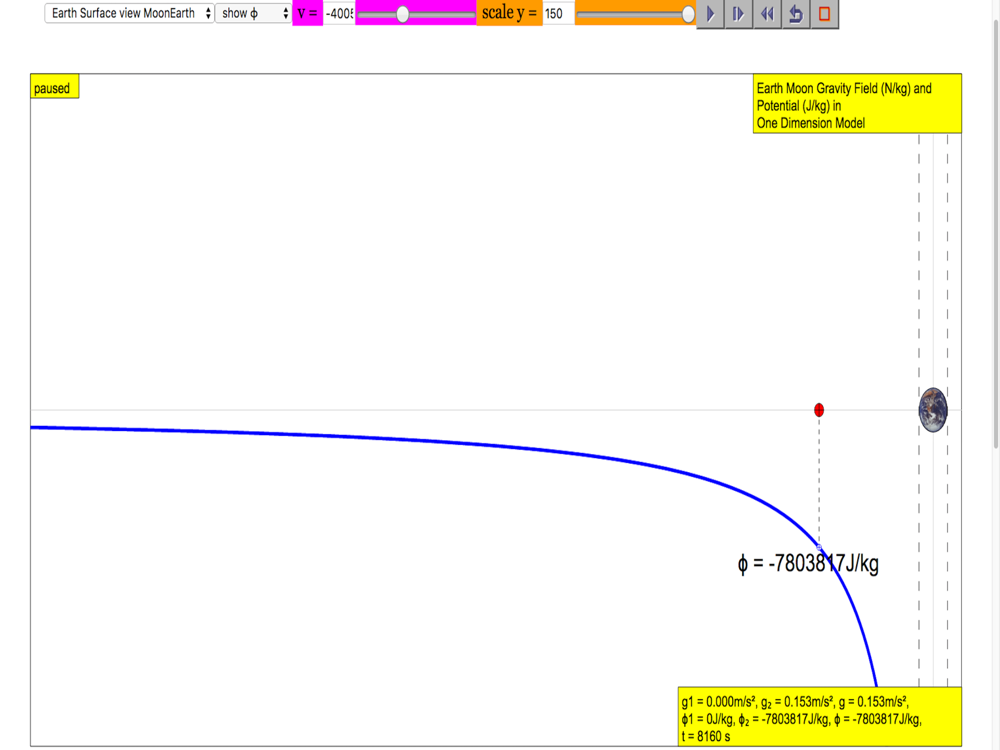Click the g1 = 0.000m/s² readout line
Screen dimensions: 1000x750
795,702
